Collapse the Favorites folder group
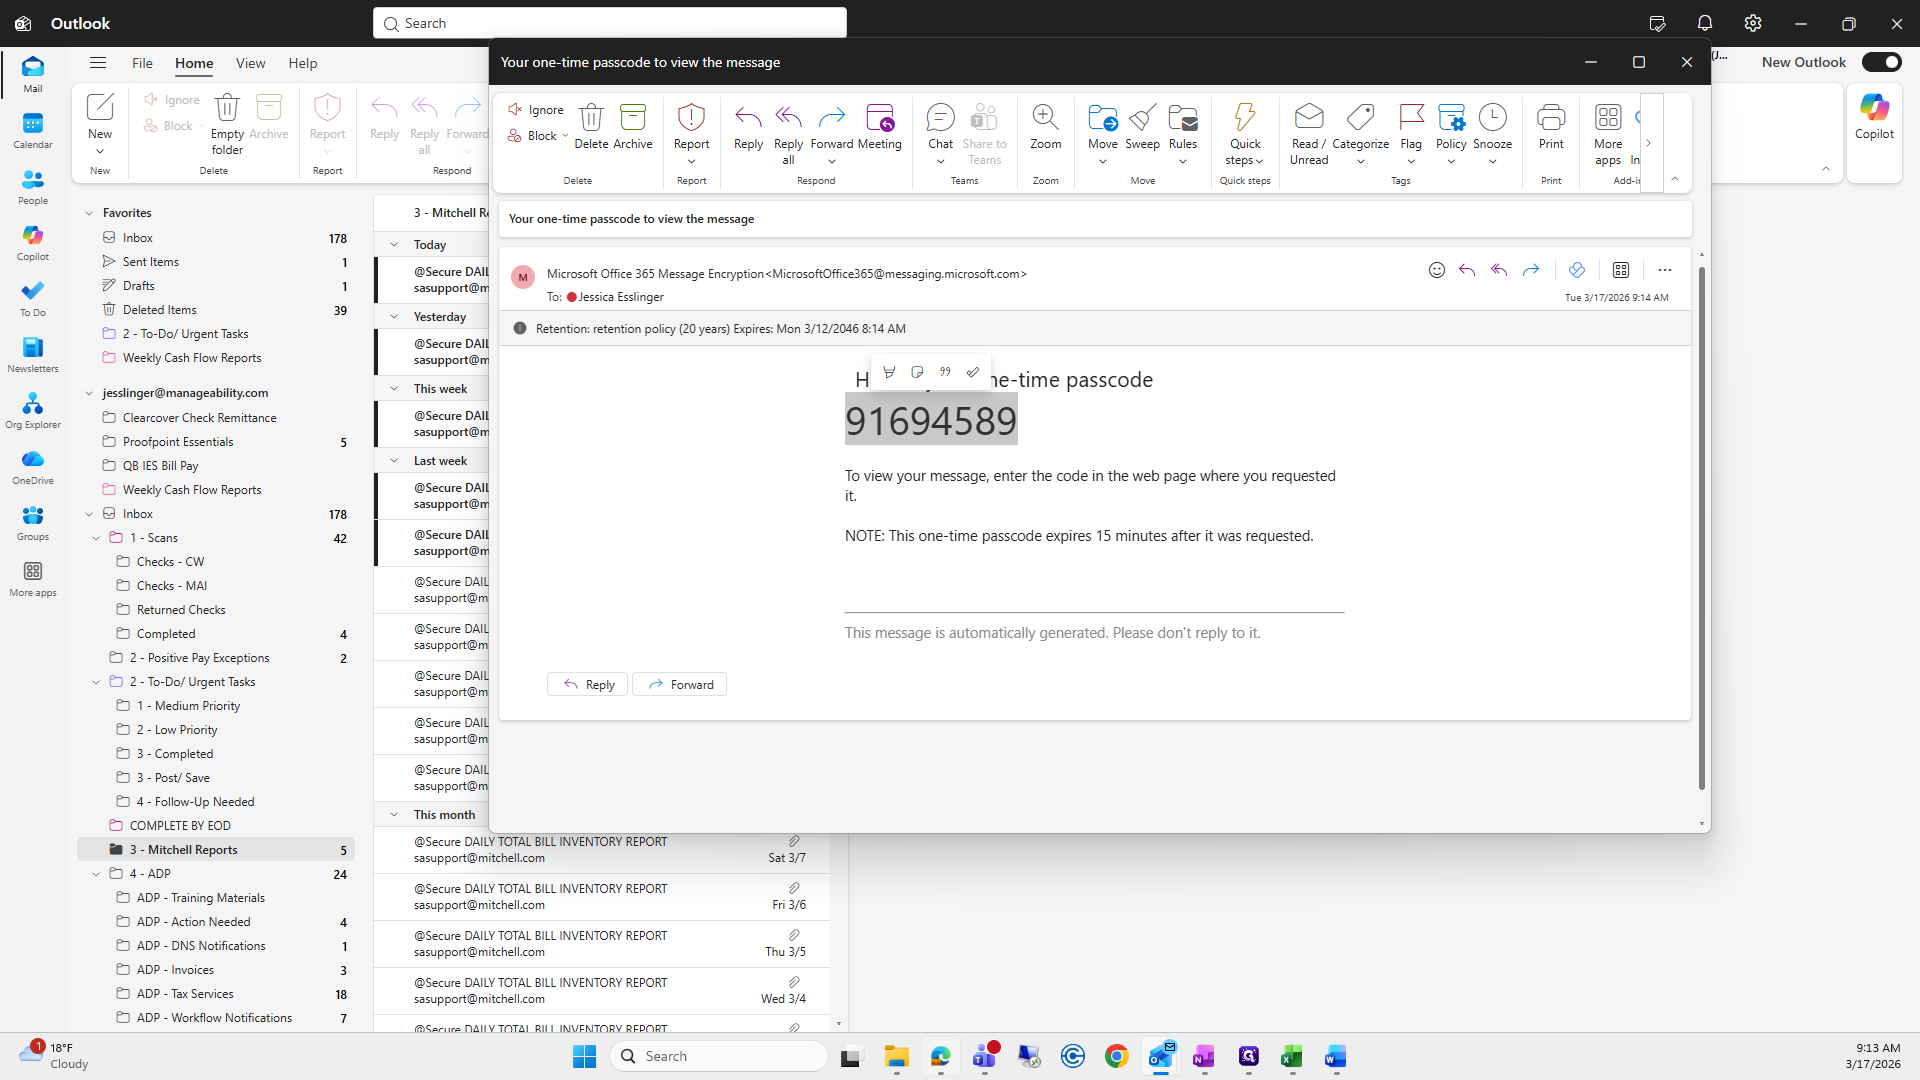Image resolution: width=1920 pixels, height=1080 pixels. [89, 213]
